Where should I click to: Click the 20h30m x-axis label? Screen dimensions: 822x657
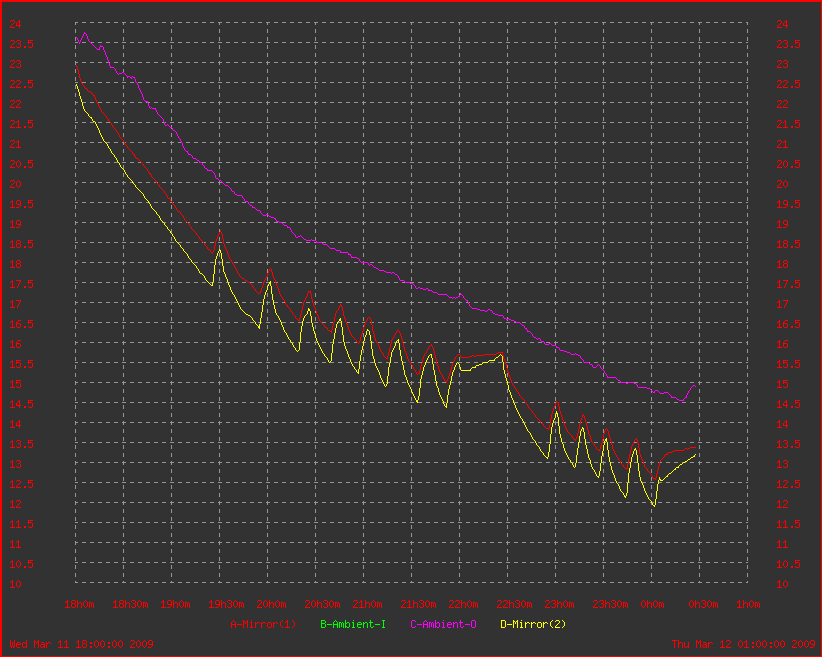pos(322,604)
